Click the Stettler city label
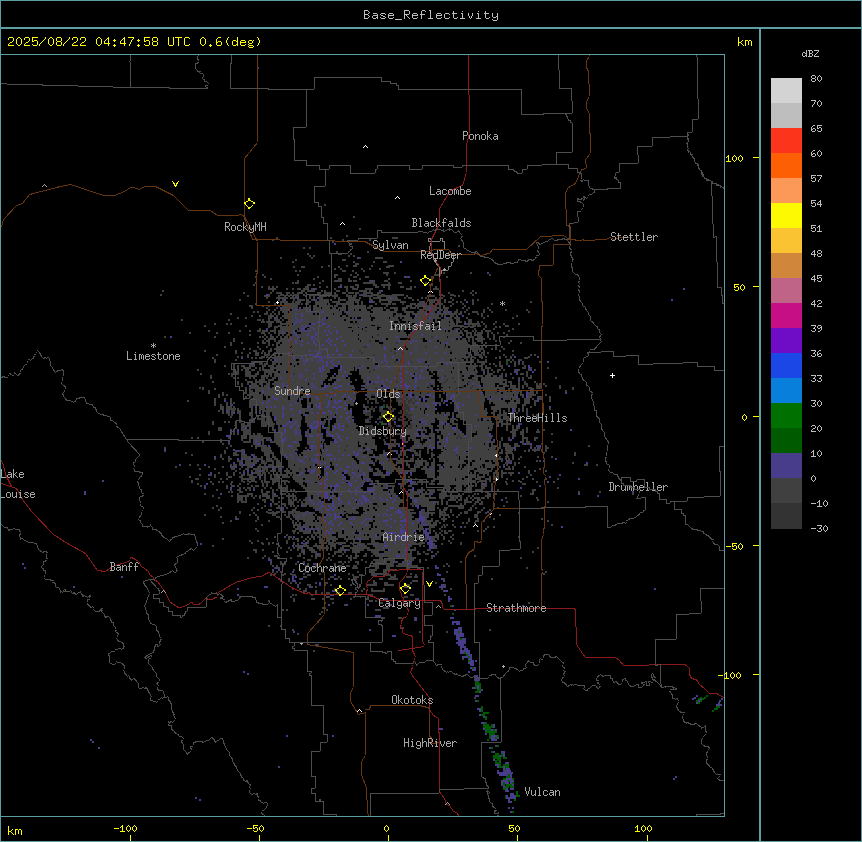Image resolution: width=862 pixels, height=842 pixels. (x=634, y=237)
